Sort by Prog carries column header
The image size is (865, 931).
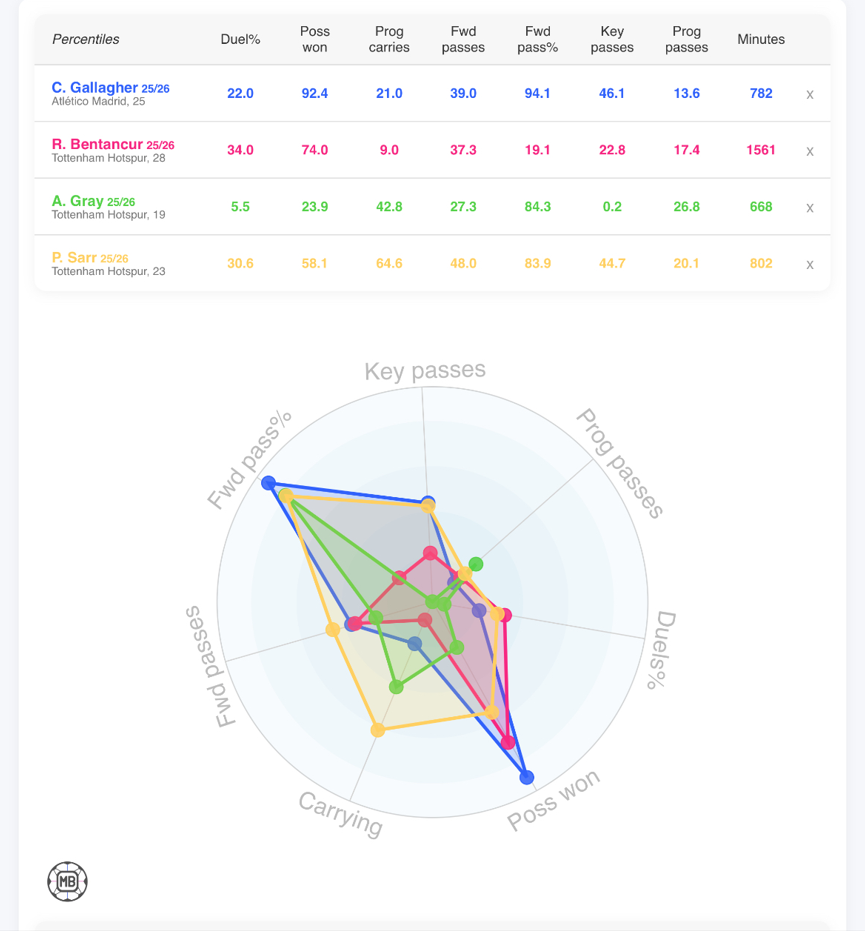(389, 39)
